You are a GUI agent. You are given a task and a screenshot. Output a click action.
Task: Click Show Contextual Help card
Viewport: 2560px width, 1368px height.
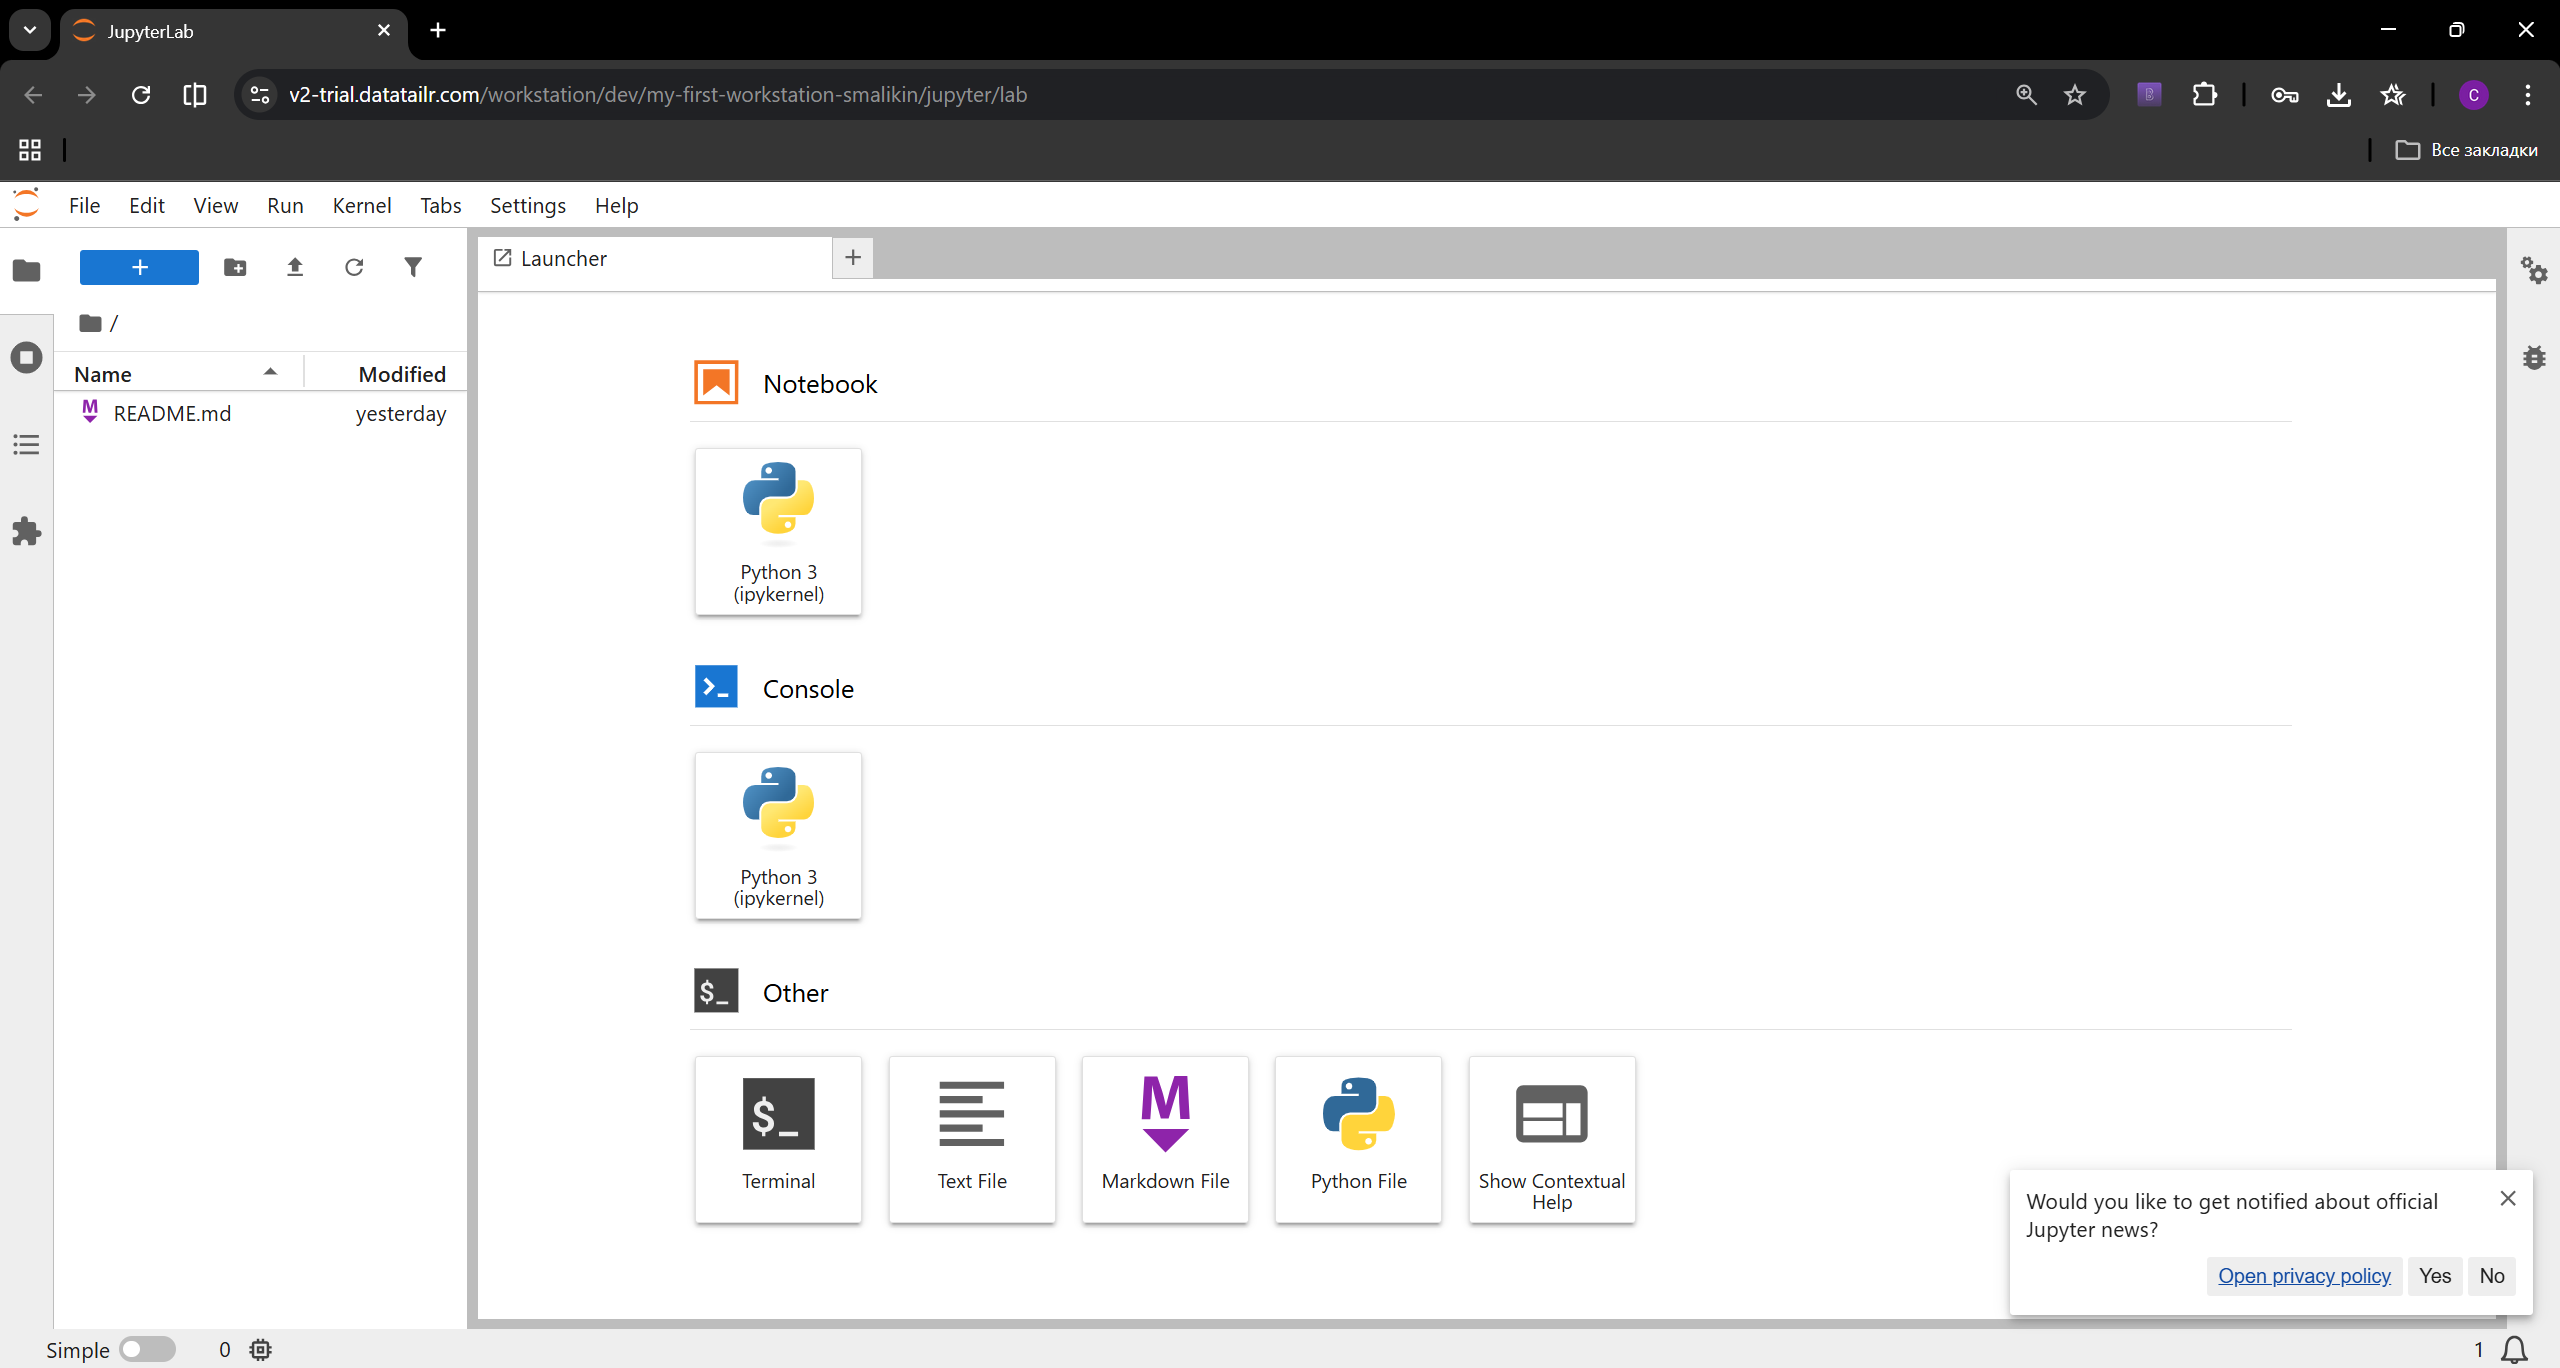(x=1552, y=1139)
